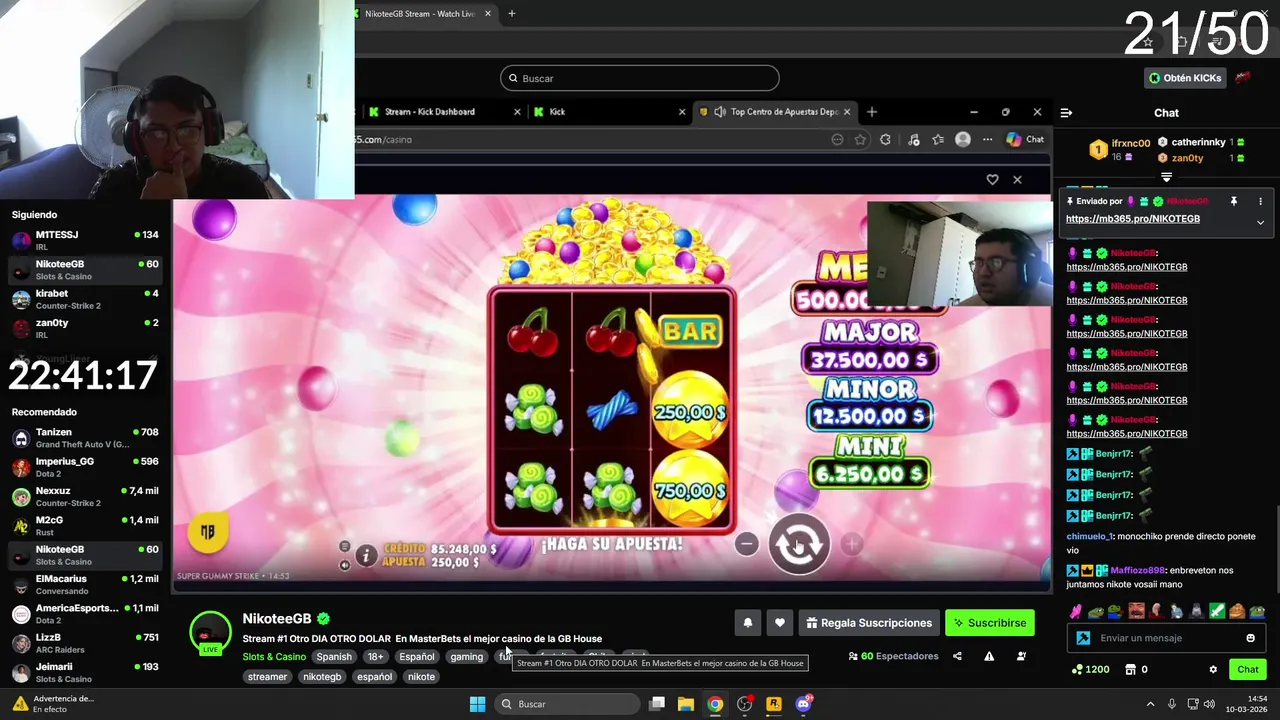Open the streamed browser's three-dot menu
The height and width of the screenshot is (720, 1280).
(987, 140)
